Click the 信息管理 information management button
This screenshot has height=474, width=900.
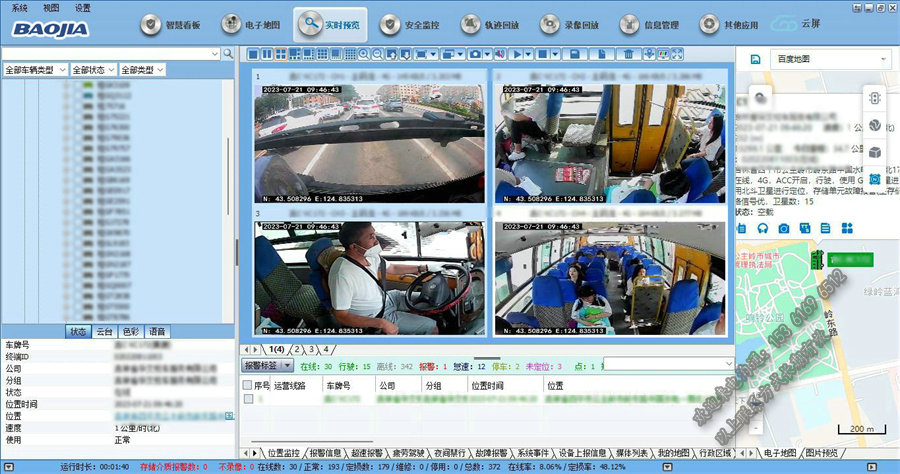point(644,23)
